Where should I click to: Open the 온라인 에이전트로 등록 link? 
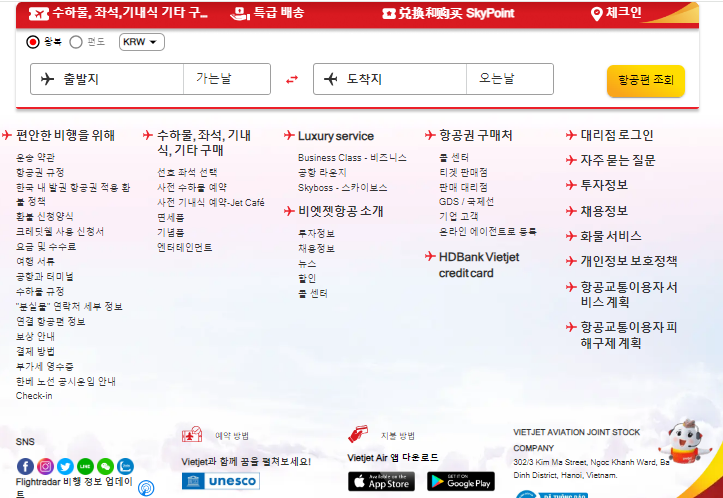488,231
